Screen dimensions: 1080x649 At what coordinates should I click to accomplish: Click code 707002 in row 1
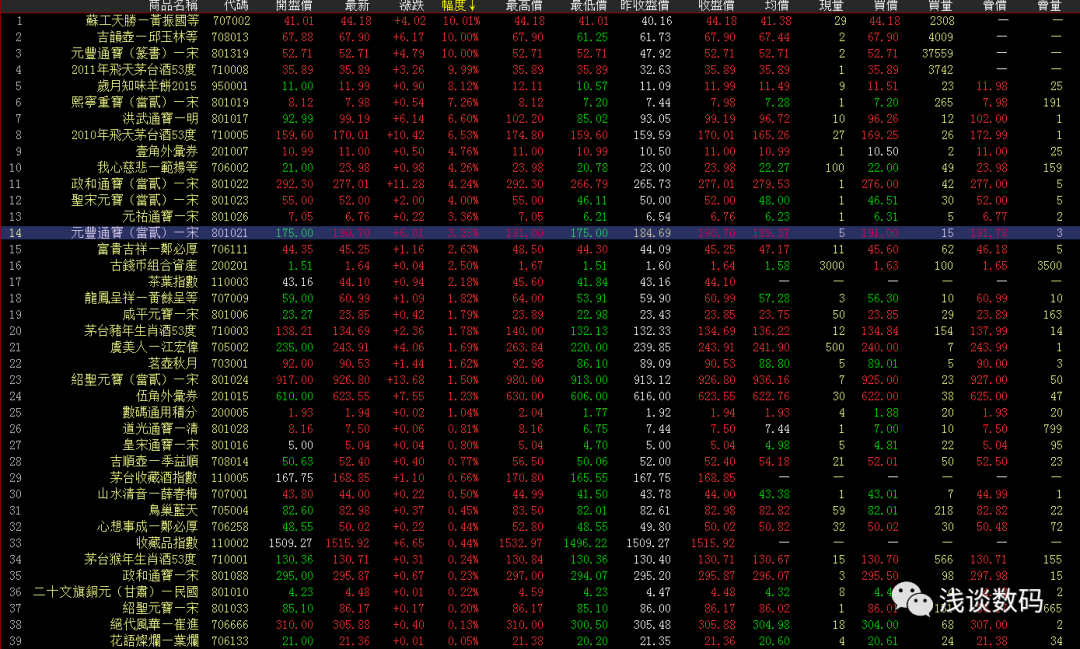coord(231,21)
